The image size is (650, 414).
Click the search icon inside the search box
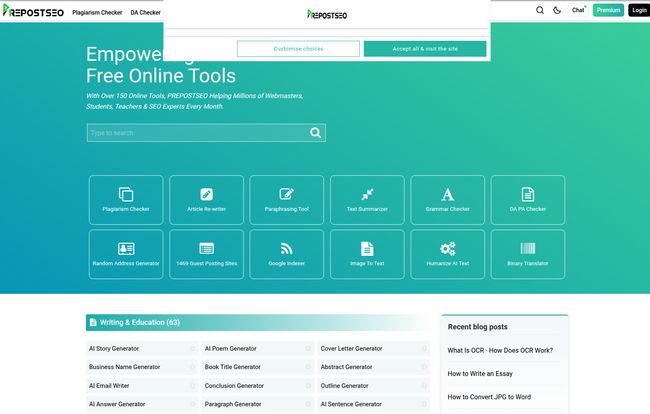click(315, 133)
